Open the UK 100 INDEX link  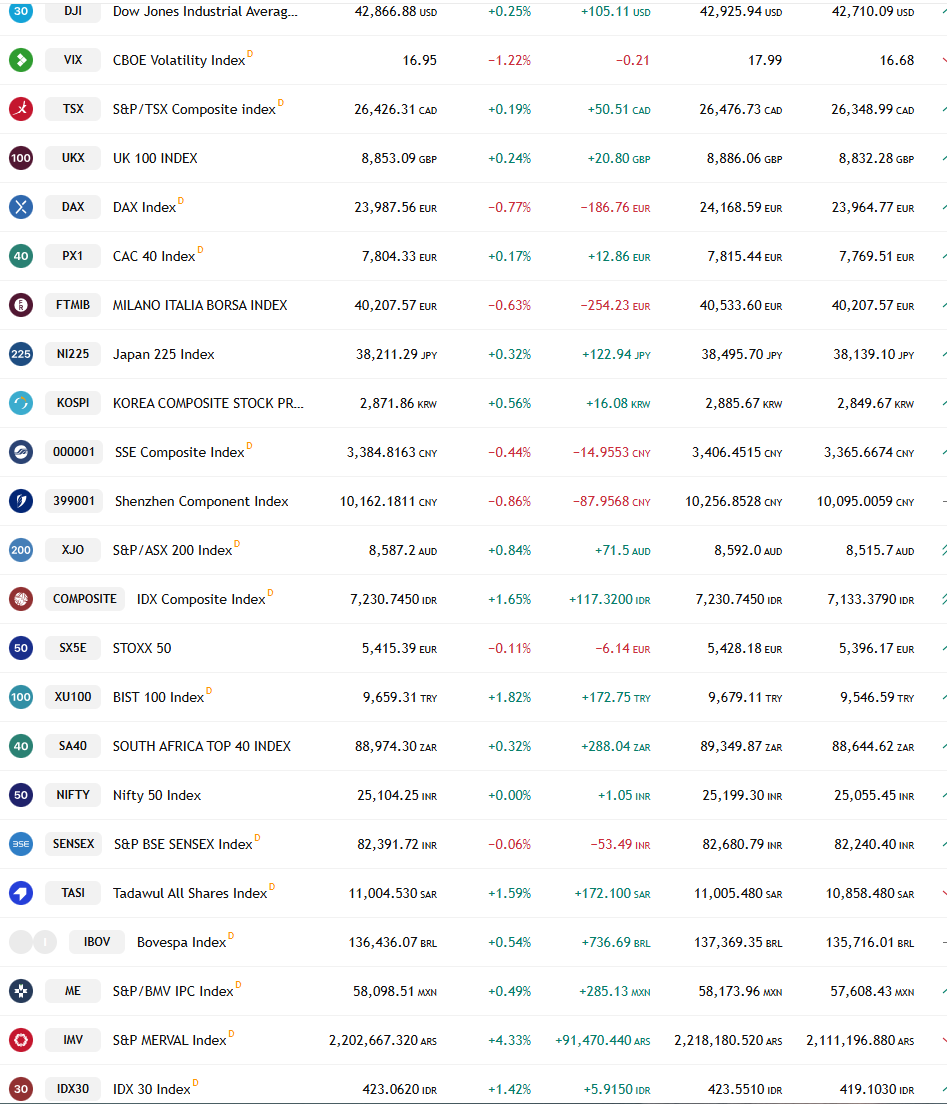[x=155, y=158]
